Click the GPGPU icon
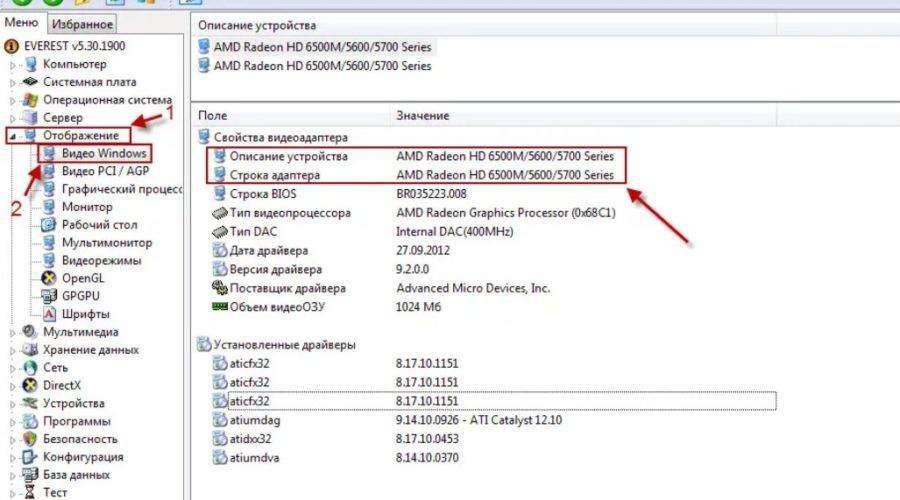Screen dimensions: 900x500 pyautogui.click(x=49, y=296)
